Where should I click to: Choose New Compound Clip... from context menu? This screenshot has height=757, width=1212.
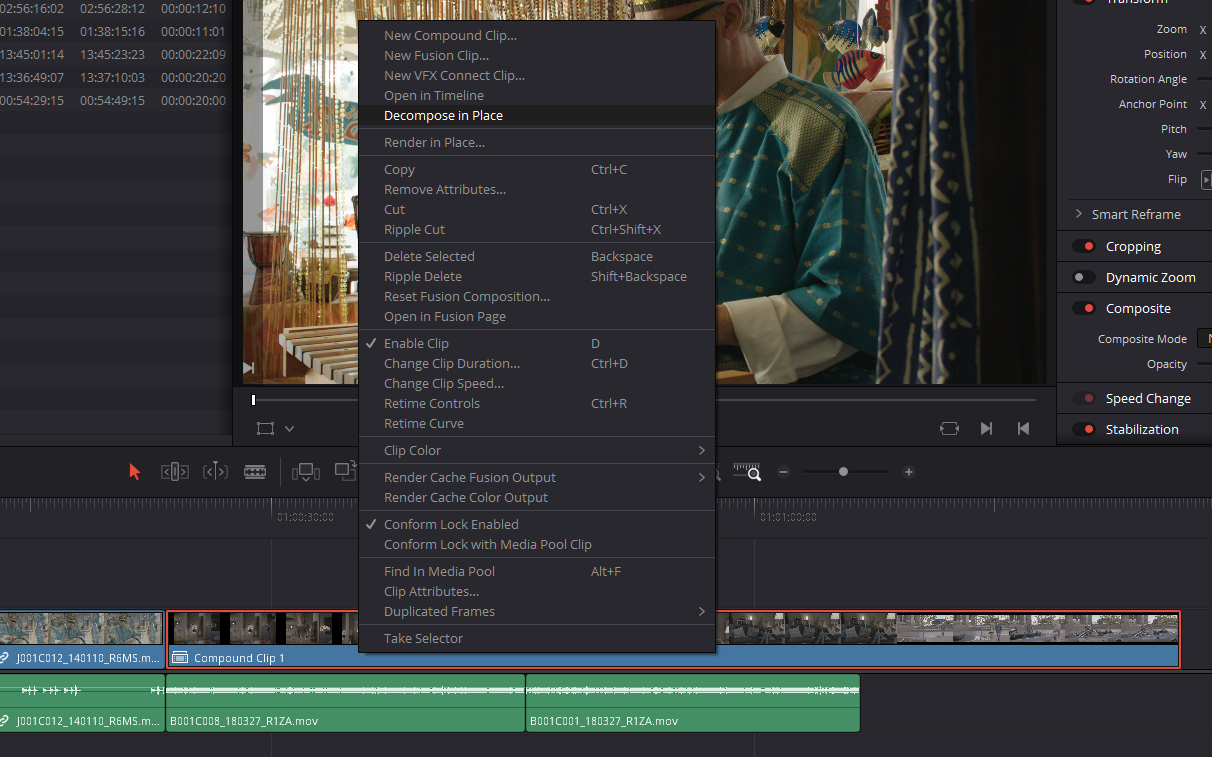pos(537,35)
